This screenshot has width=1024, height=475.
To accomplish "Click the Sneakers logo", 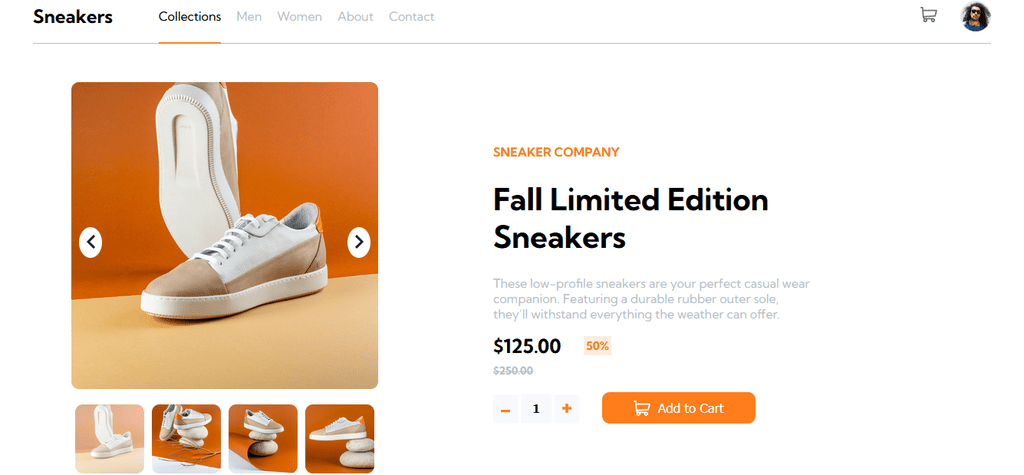I will [x=73, y=16].
